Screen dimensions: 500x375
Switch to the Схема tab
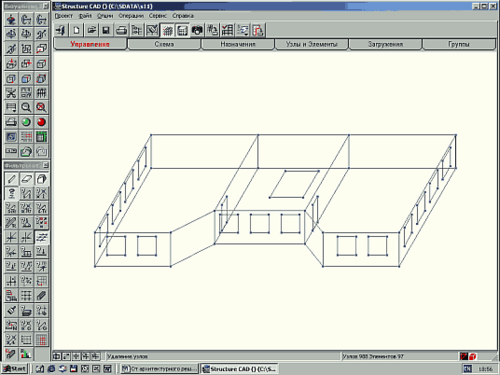(x=164, y=44)
